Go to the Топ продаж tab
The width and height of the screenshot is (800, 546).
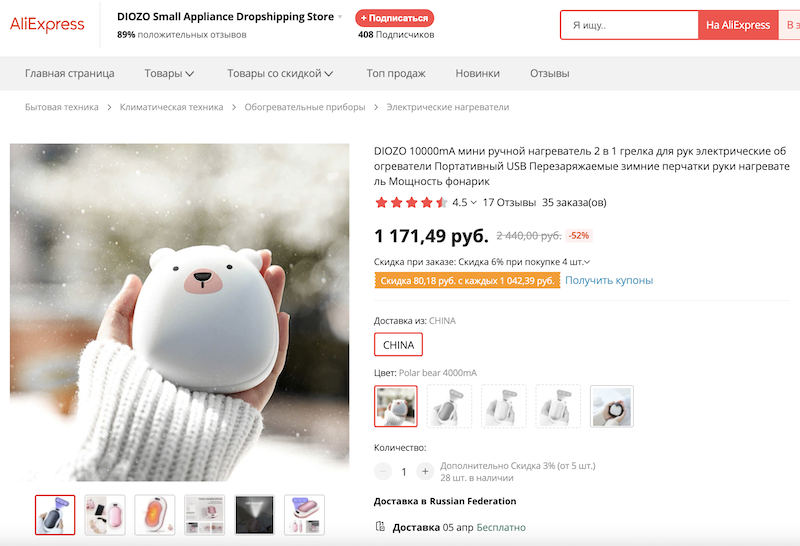tap(396, 73)
